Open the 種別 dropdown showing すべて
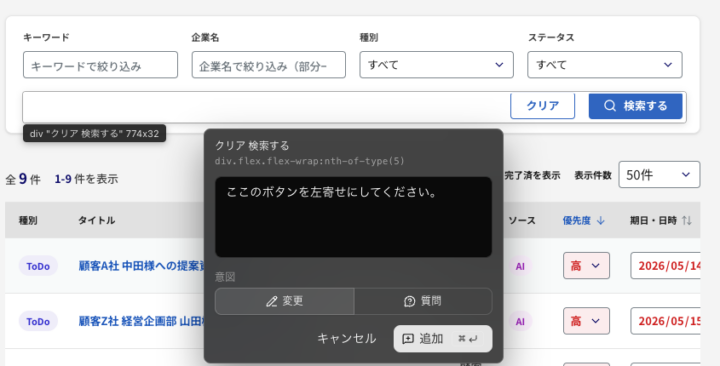The height and width of the screenshot is (366, 720). tap(436, 65)
